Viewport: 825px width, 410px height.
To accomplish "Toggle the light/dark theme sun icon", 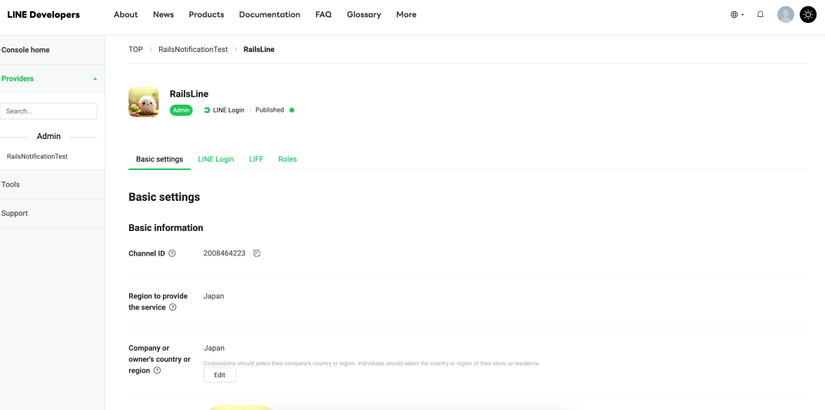I will [808, 15].
